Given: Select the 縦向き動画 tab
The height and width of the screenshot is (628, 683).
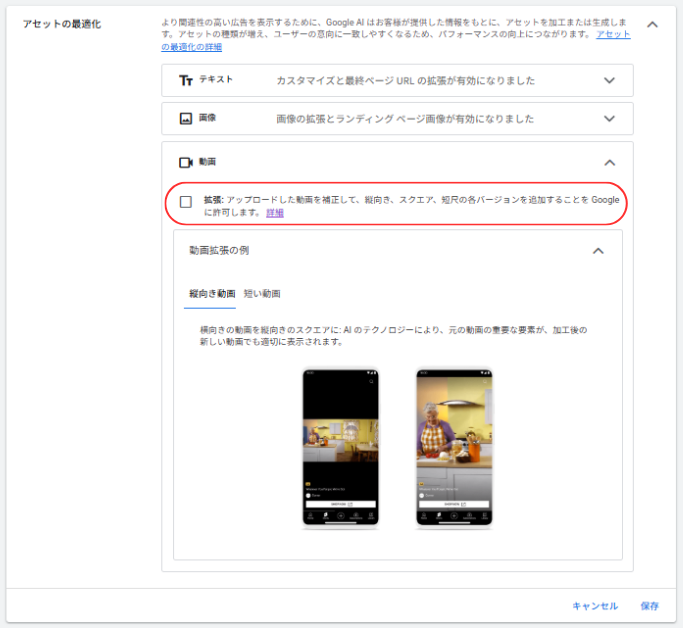Looking at the screenshot, I should tap(212, 294).
